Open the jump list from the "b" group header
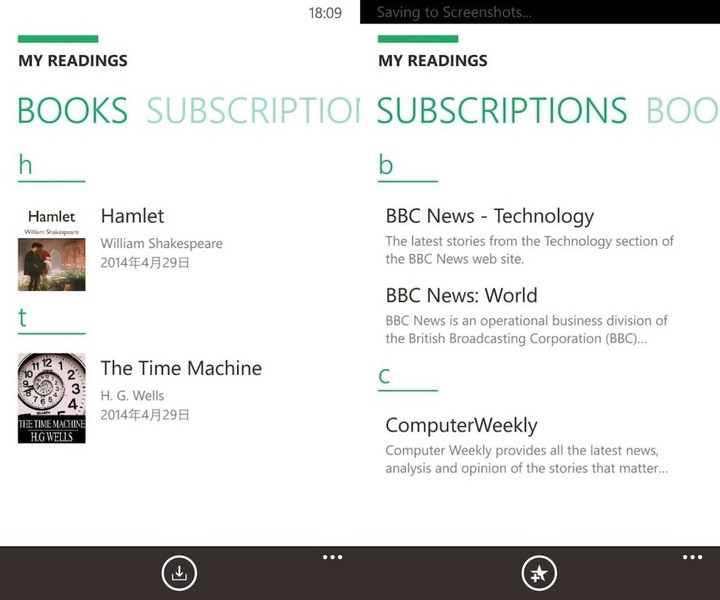 386,165
